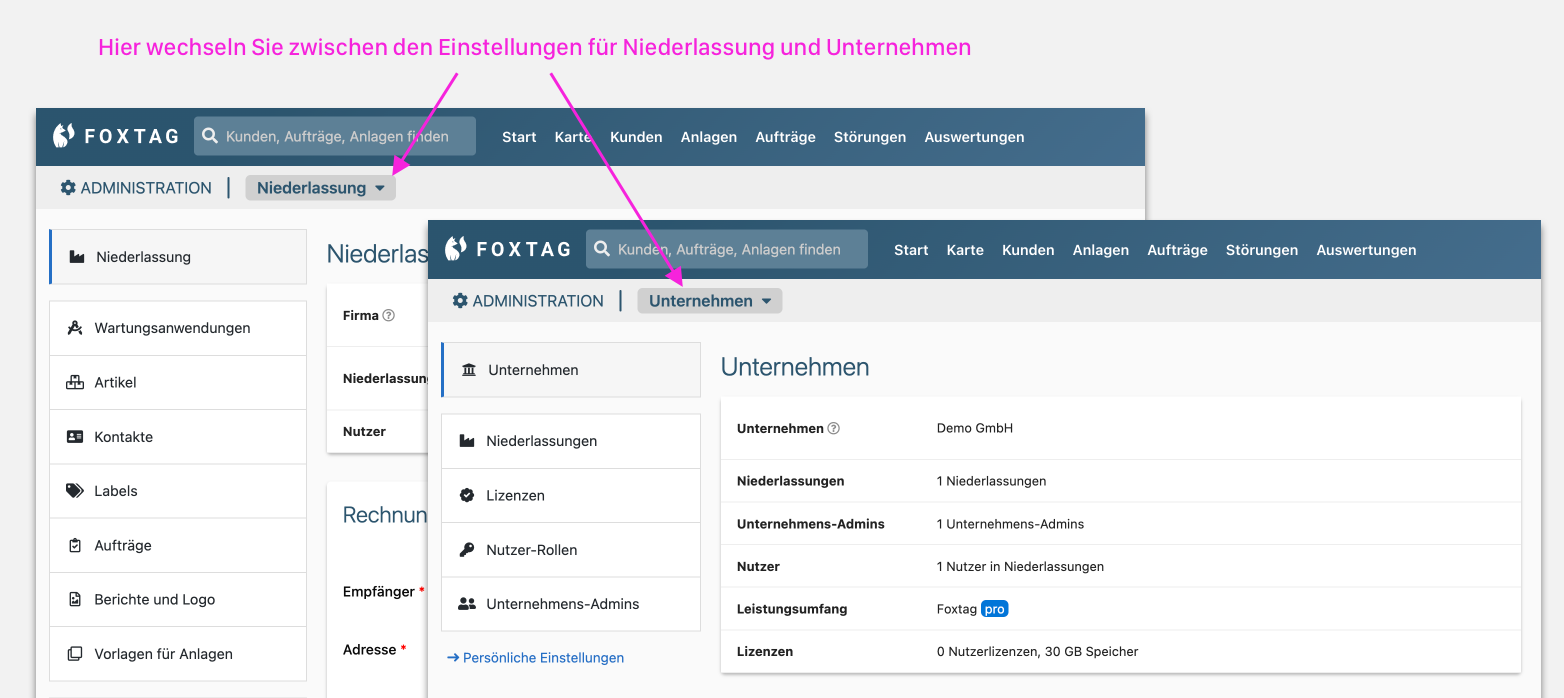
Task: Click the Nutzer-Rollen key icon
Action: 467,550
